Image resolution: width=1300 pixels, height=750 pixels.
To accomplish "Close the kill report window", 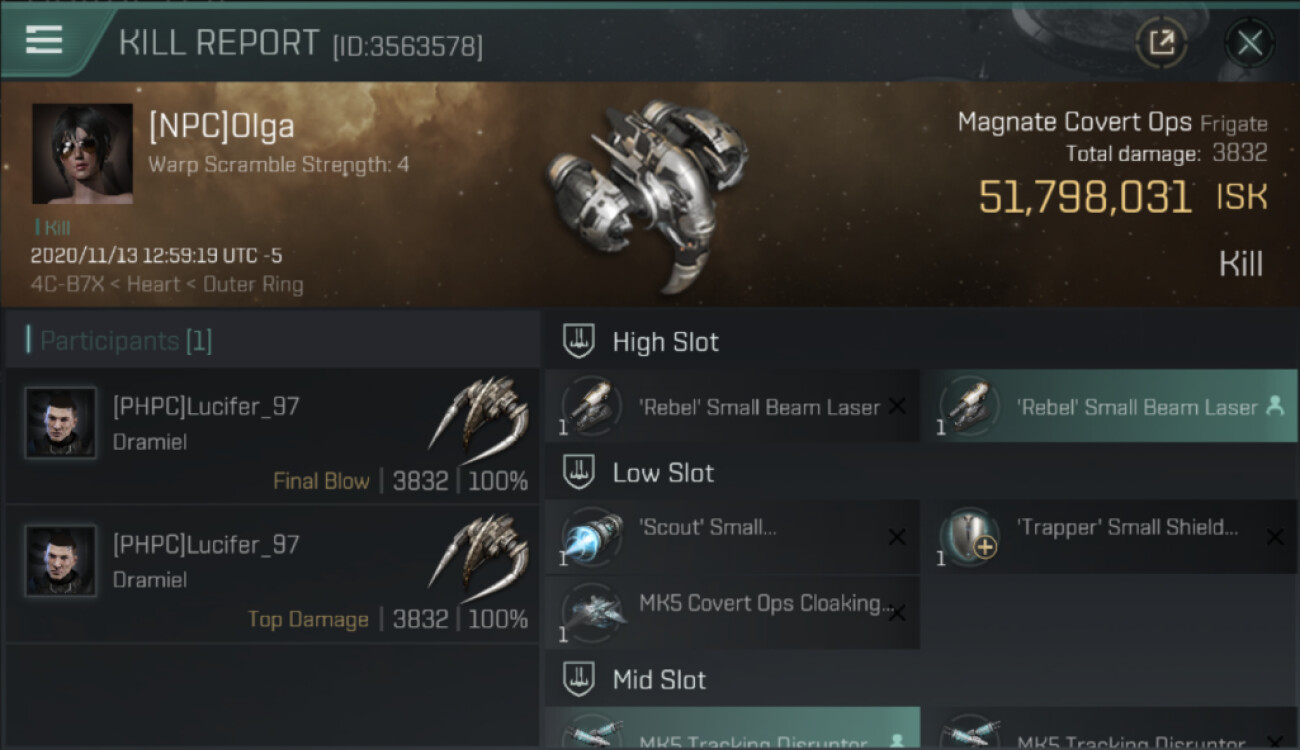I will [1249, 42].
